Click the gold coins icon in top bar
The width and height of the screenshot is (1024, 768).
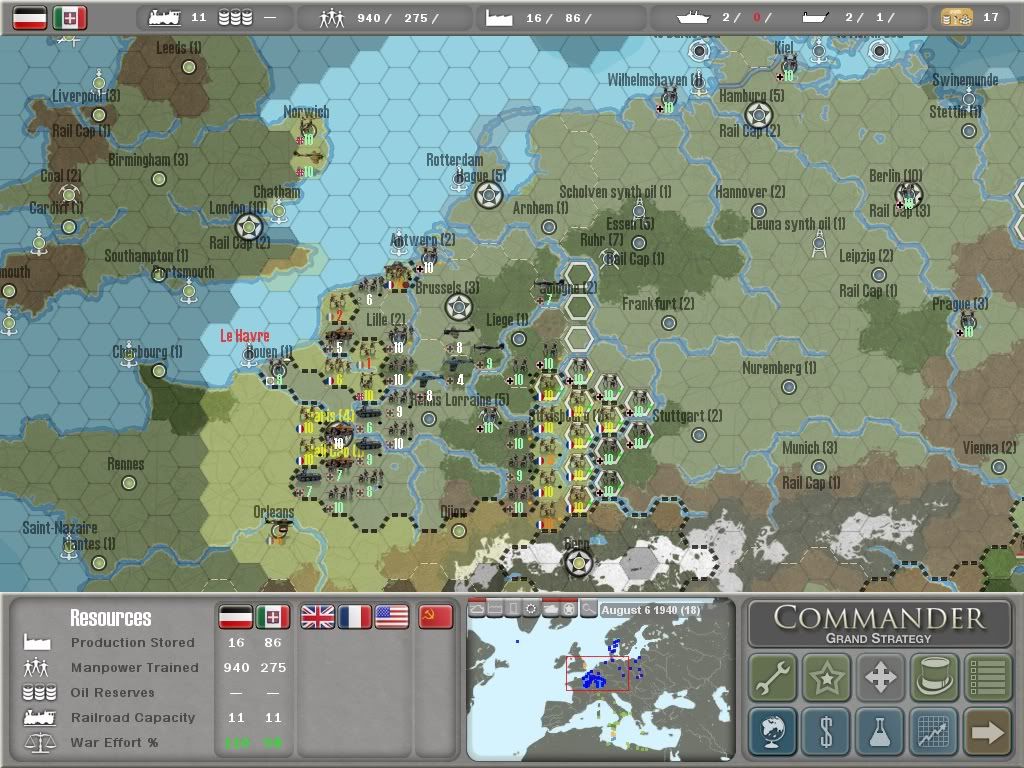956,18
